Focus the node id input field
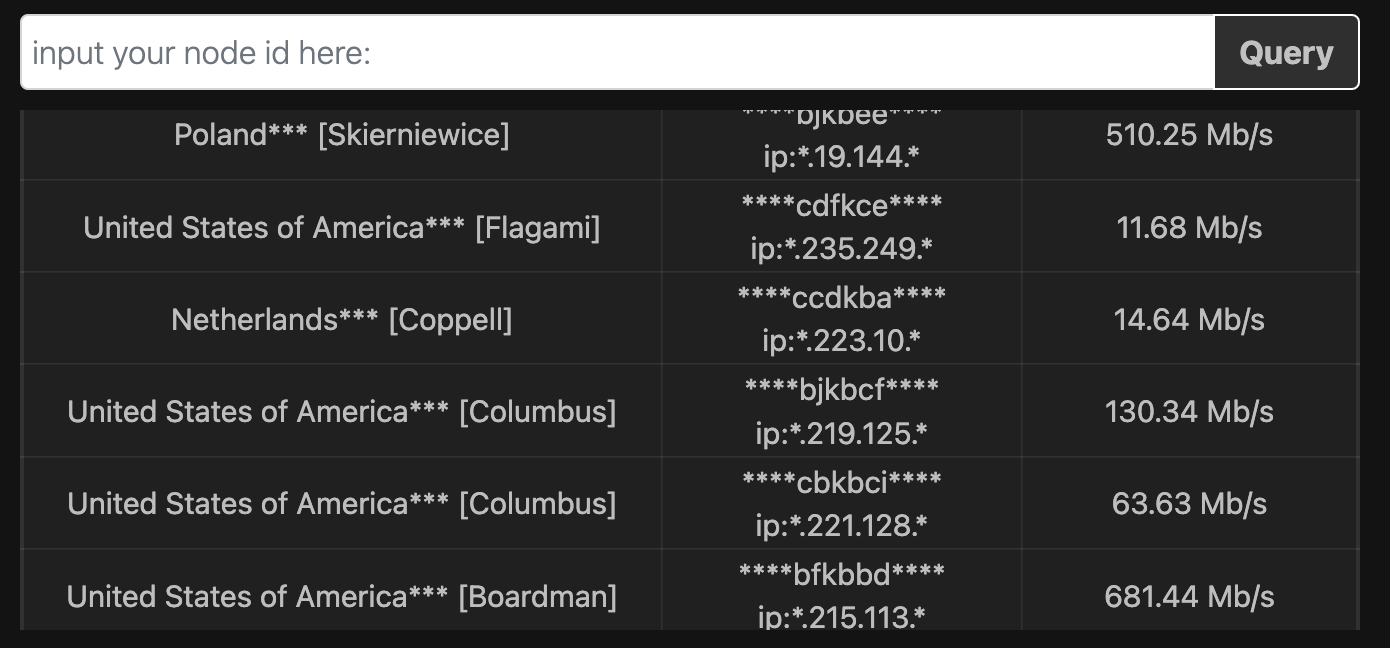Viewport: 1390px width, 648px height. pyautogui.click(x=618, y=52)
